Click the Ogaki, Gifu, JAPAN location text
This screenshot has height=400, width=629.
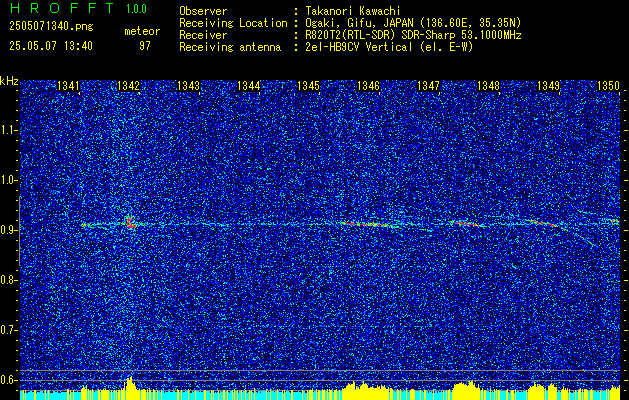tap(413, 23)
